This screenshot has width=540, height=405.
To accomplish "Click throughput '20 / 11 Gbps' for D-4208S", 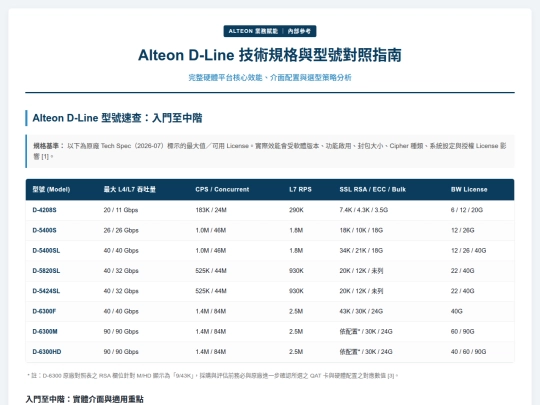I will pyautogui.click(x=121, y=210).
